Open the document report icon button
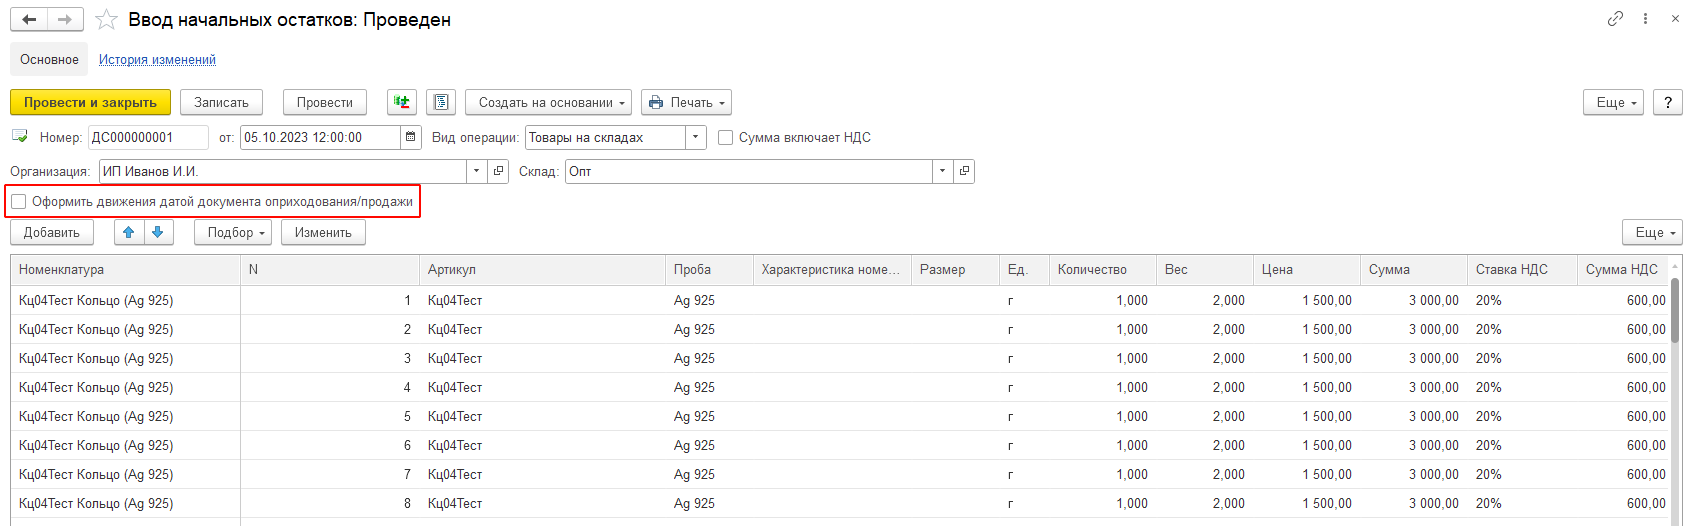The width and height of the screenshot is (1690, 526). (441, 102)
